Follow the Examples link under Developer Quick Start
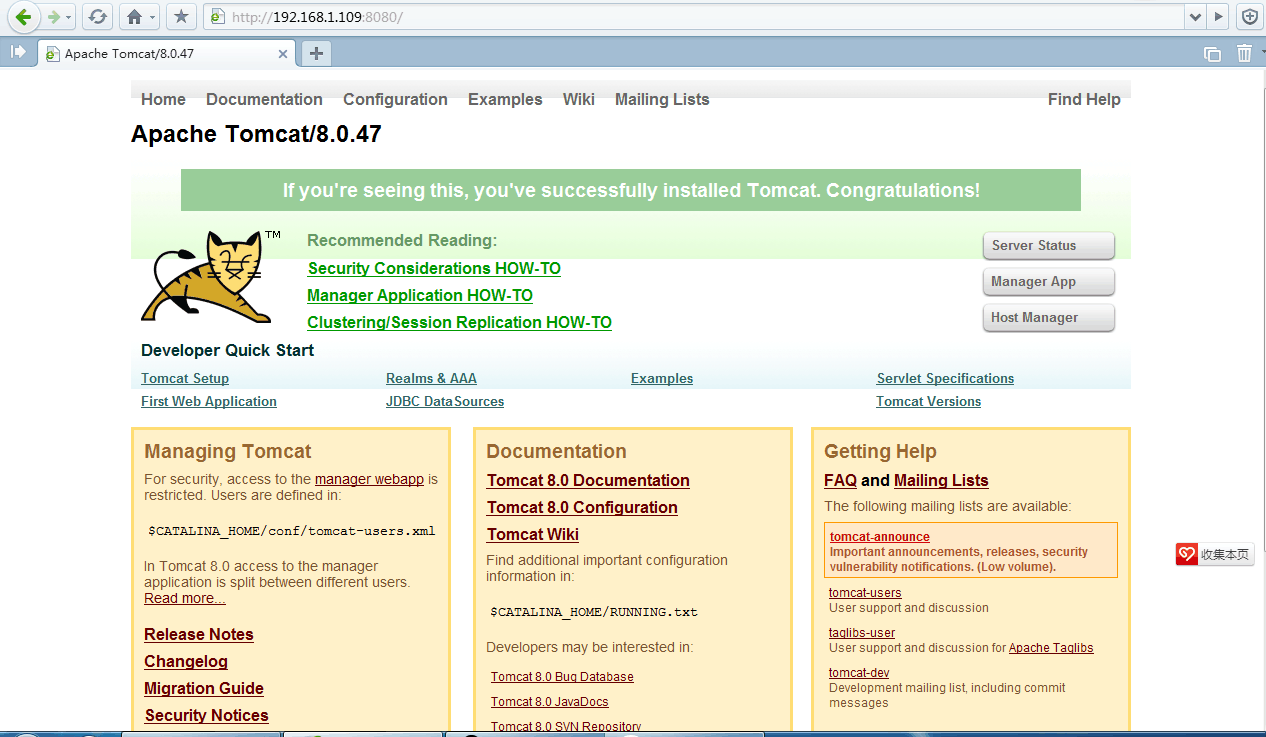Screen dimensions: 1266x737 (x=662, y=378)
